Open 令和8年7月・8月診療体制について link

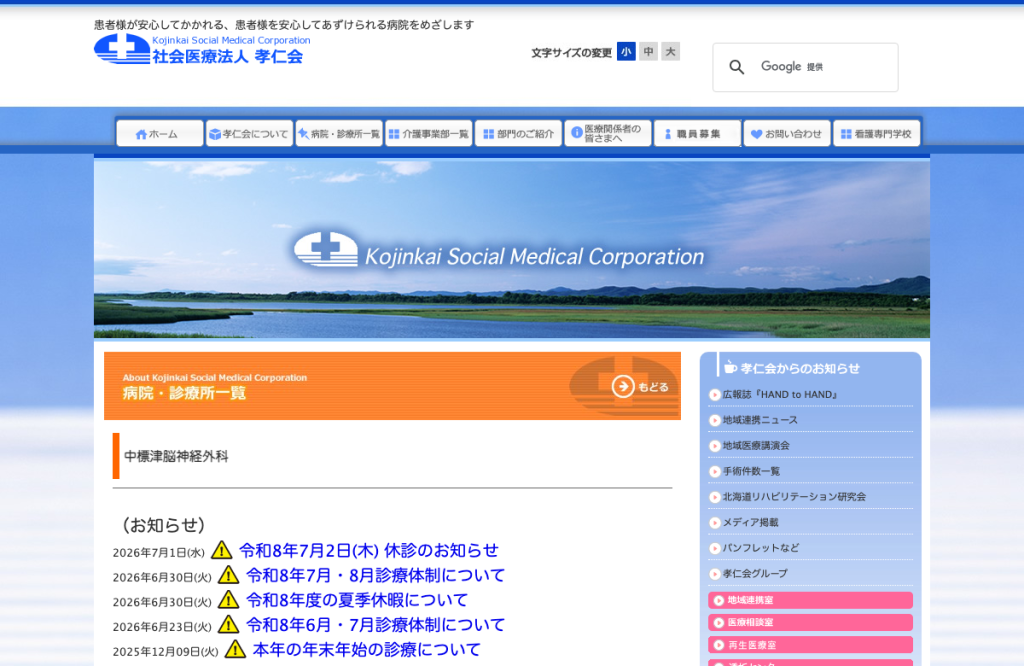point(376,575)
